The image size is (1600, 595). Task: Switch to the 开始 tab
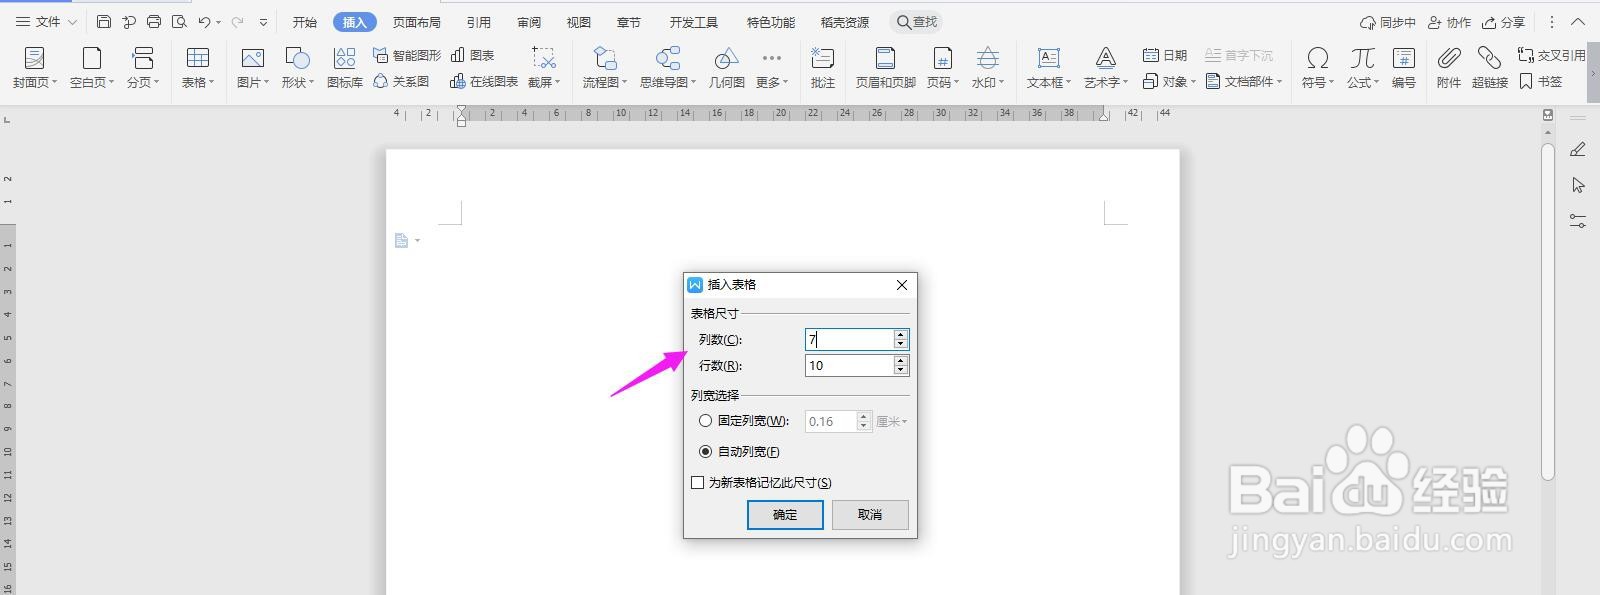tap(305, 22)
